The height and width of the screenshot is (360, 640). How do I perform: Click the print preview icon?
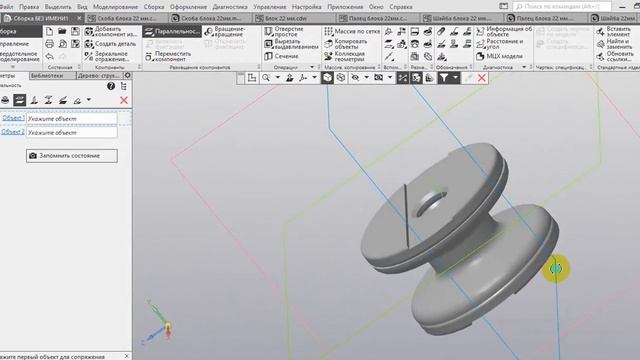62,44
